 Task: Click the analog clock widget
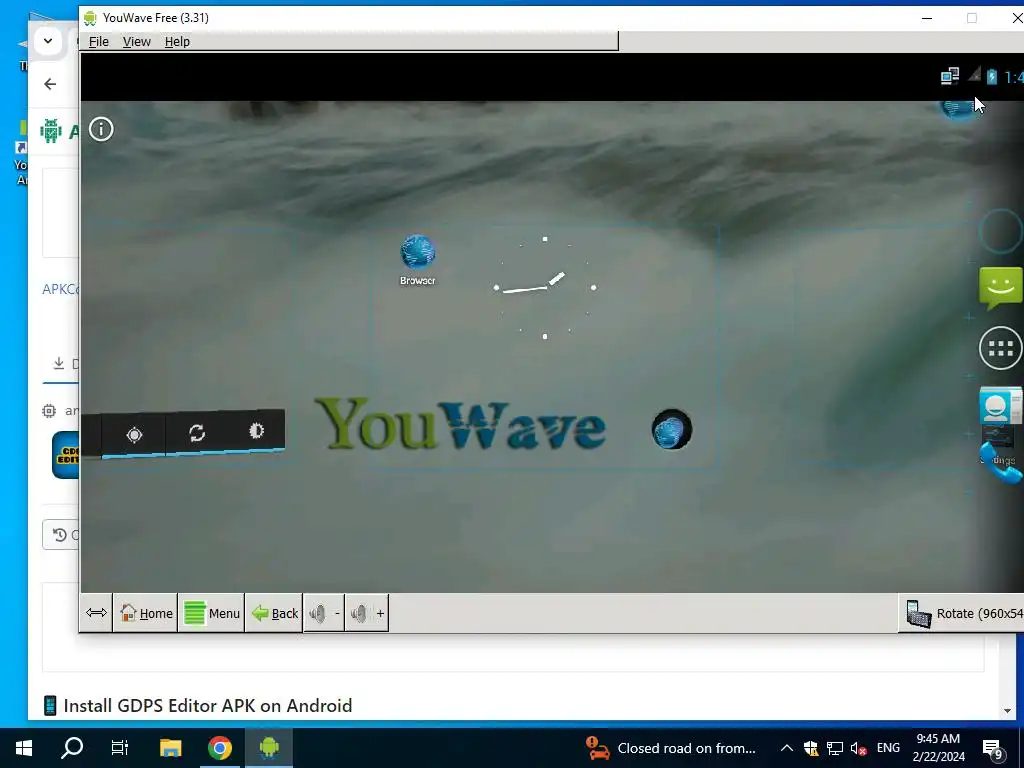click(545, 288)
